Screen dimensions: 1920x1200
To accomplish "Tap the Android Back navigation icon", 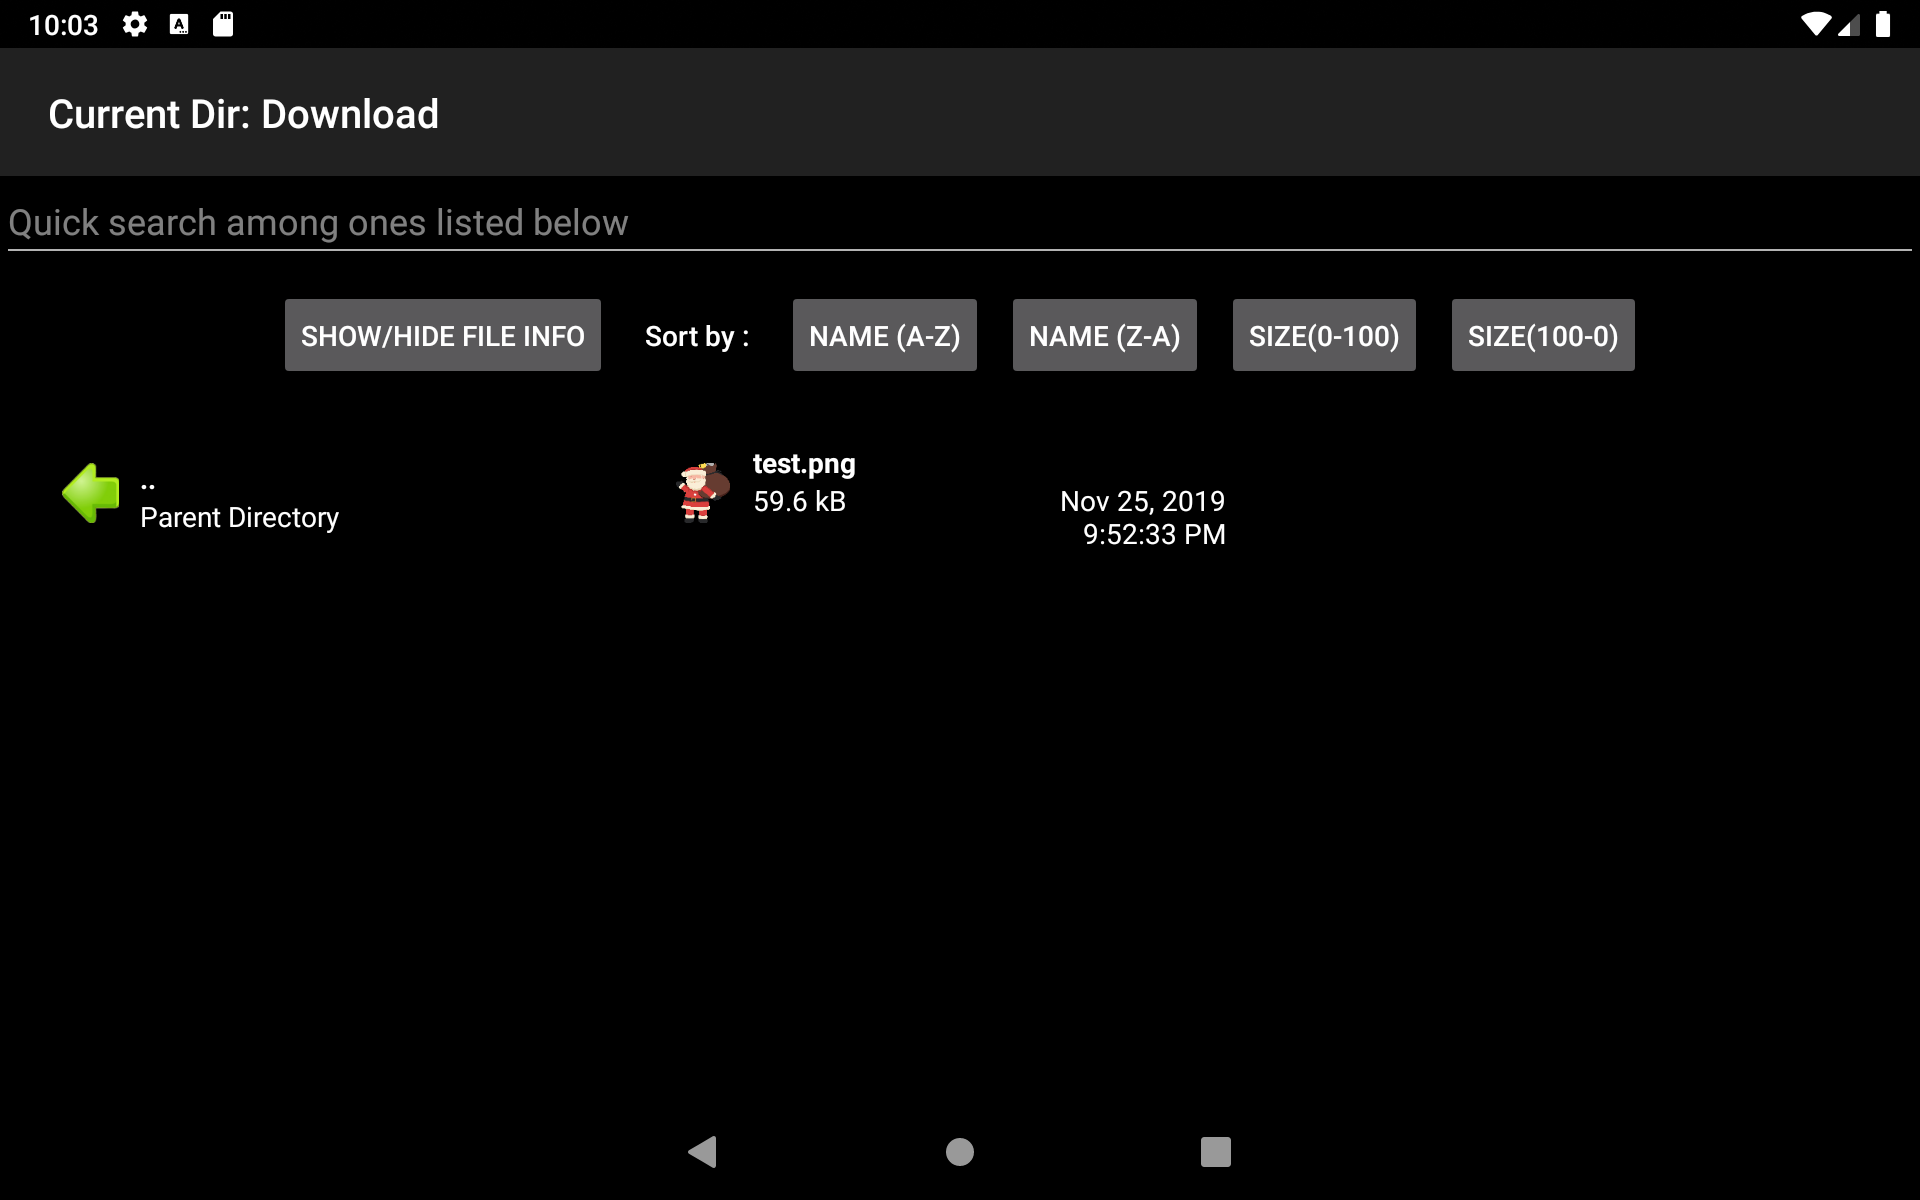I will [703, 1152].
